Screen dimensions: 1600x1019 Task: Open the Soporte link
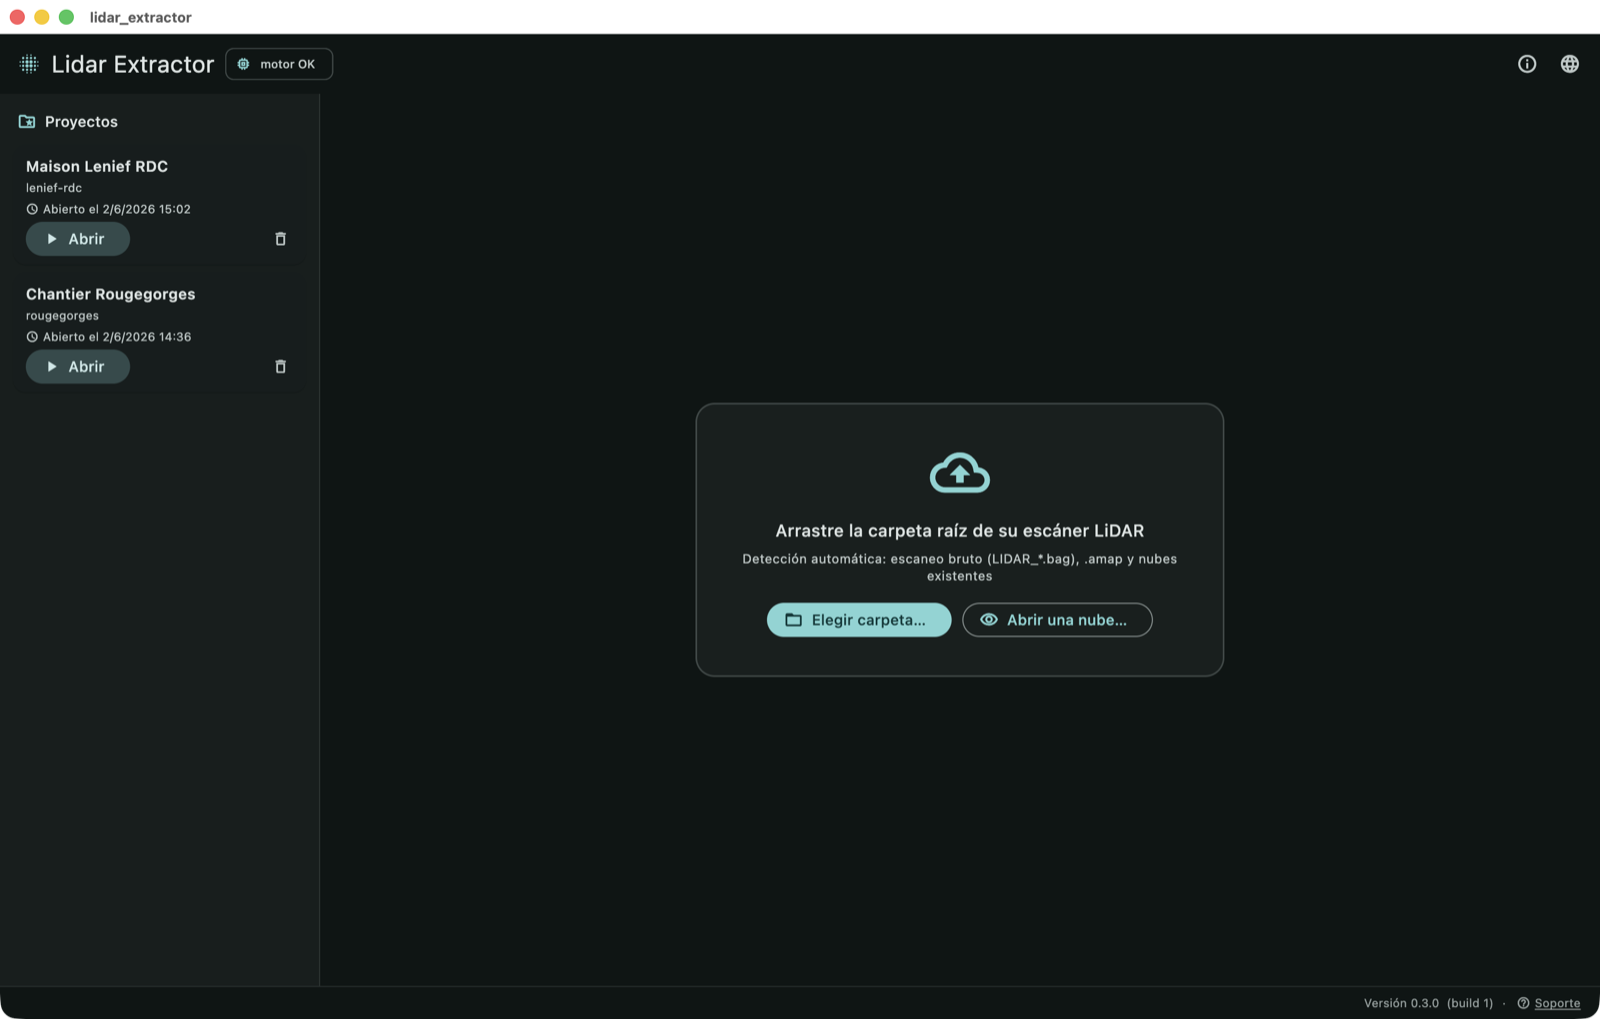pyautogui.click(x=1557, y=1003)
